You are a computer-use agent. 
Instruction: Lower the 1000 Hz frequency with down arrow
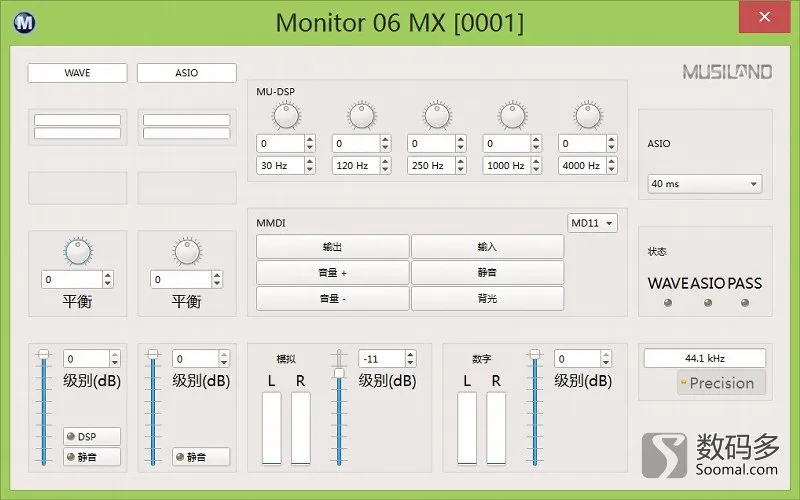tap(536, 169)
